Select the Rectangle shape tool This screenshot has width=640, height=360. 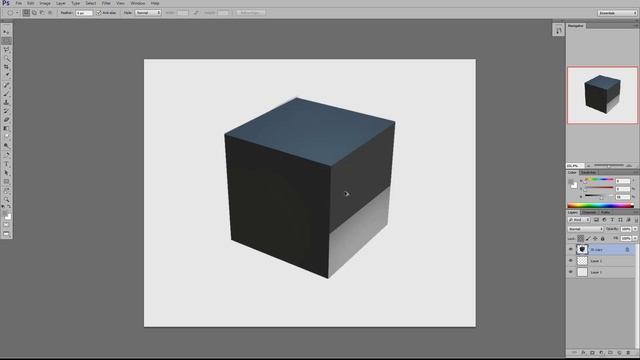pos(6,182)
